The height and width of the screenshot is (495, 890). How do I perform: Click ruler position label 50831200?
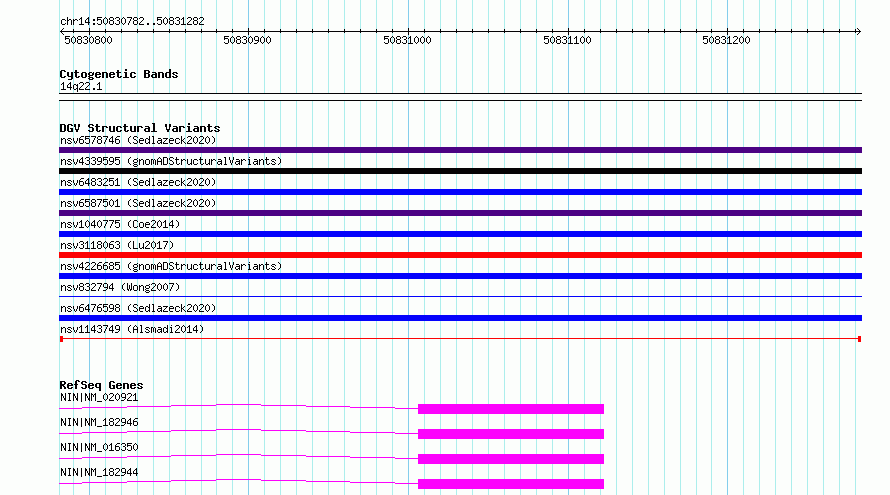[727, 40]
